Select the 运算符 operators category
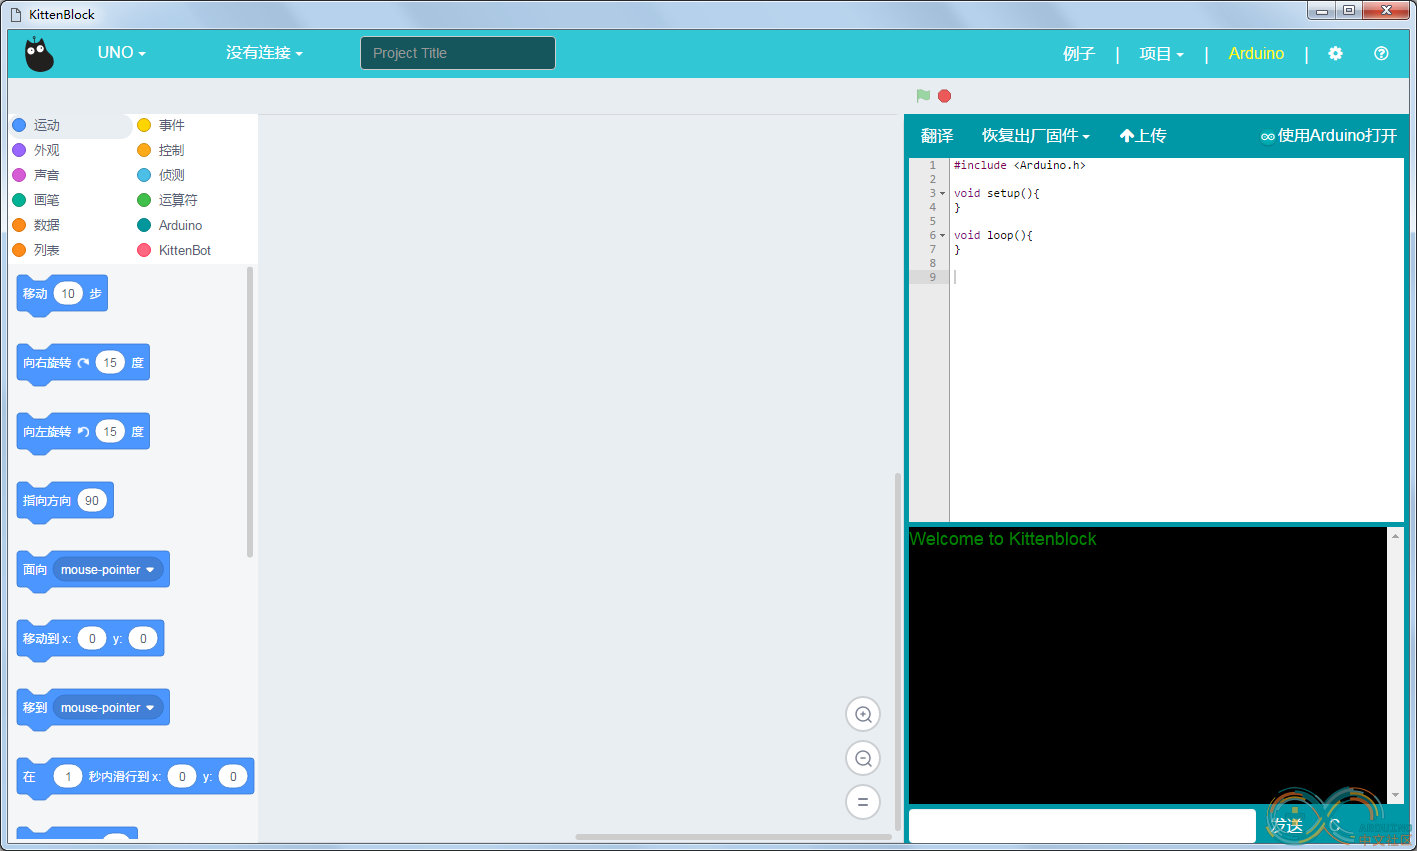1417x851 pixels. point(195,200)
